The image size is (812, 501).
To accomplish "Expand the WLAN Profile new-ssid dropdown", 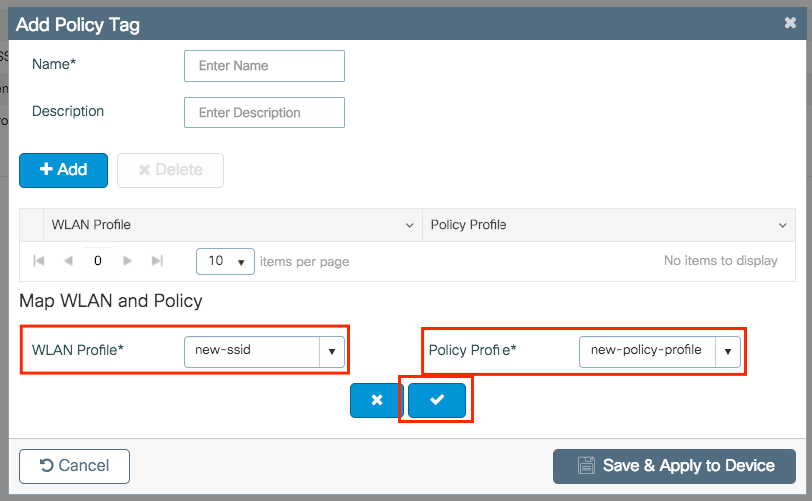I will point(332,351).
